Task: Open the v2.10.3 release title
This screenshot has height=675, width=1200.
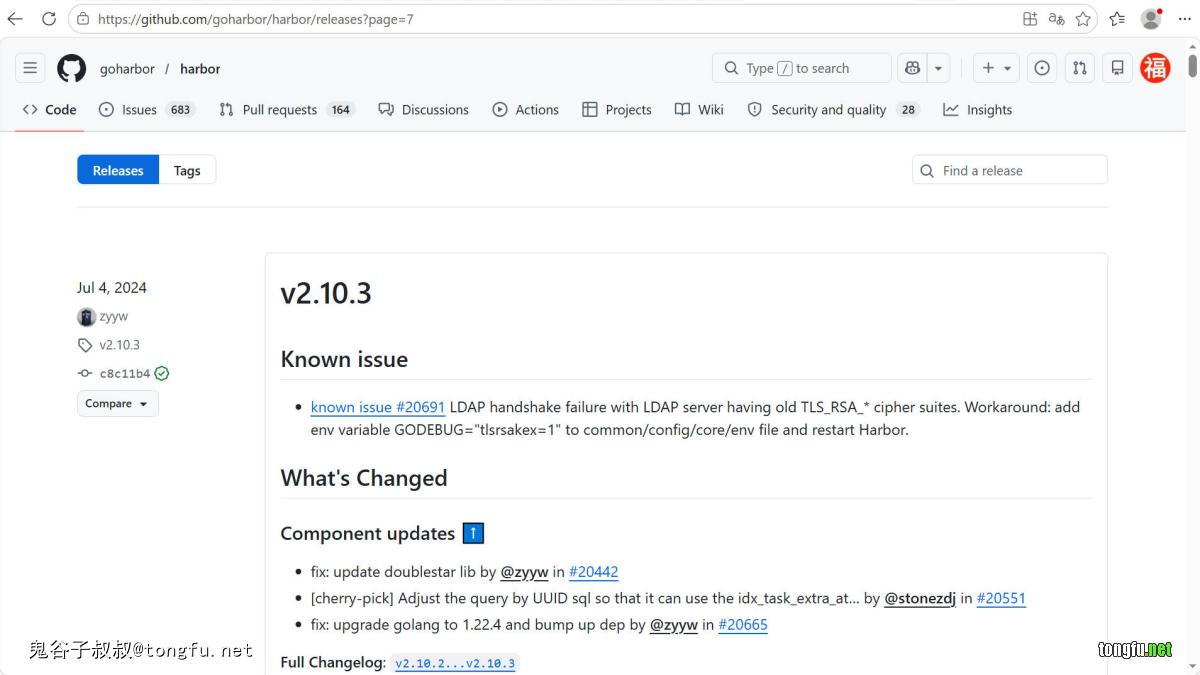Action: pos(326,293)
